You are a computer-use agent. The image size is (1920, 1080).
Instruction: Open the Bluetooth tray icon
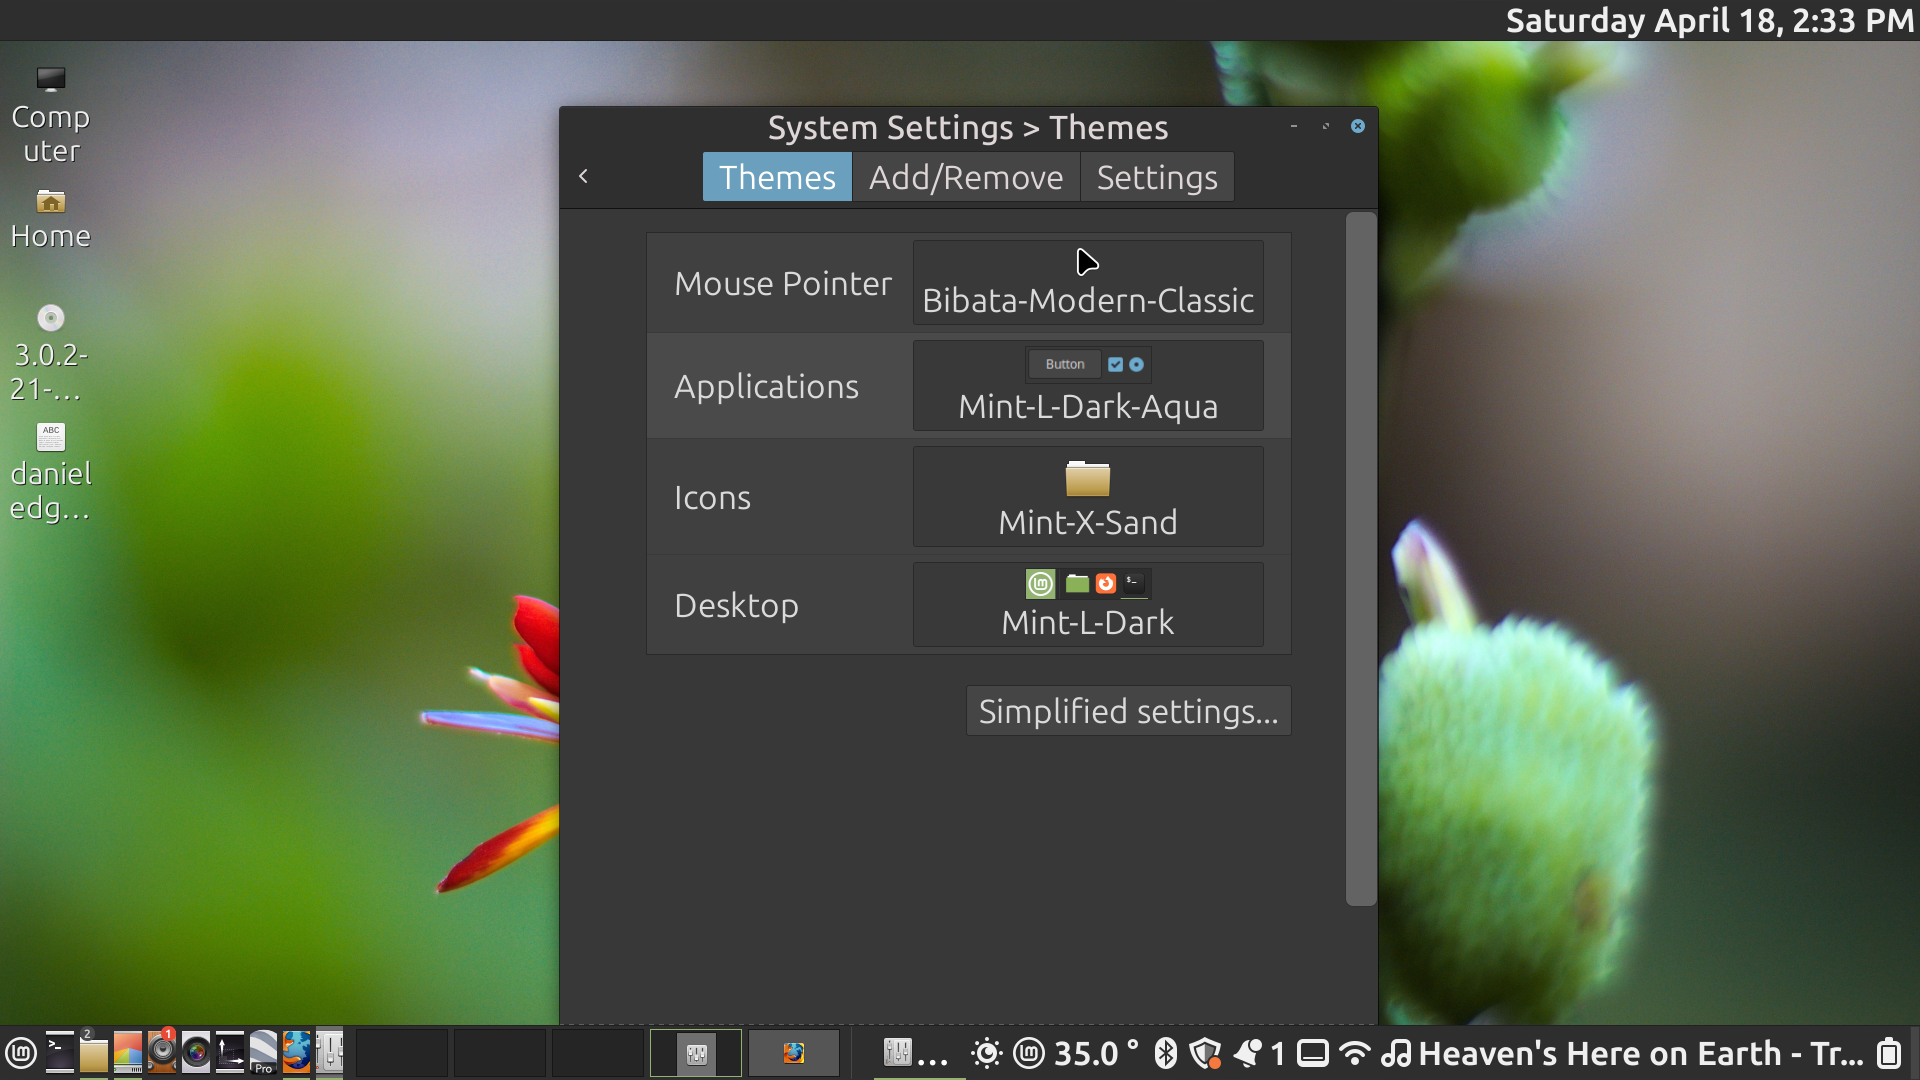1165,1053
